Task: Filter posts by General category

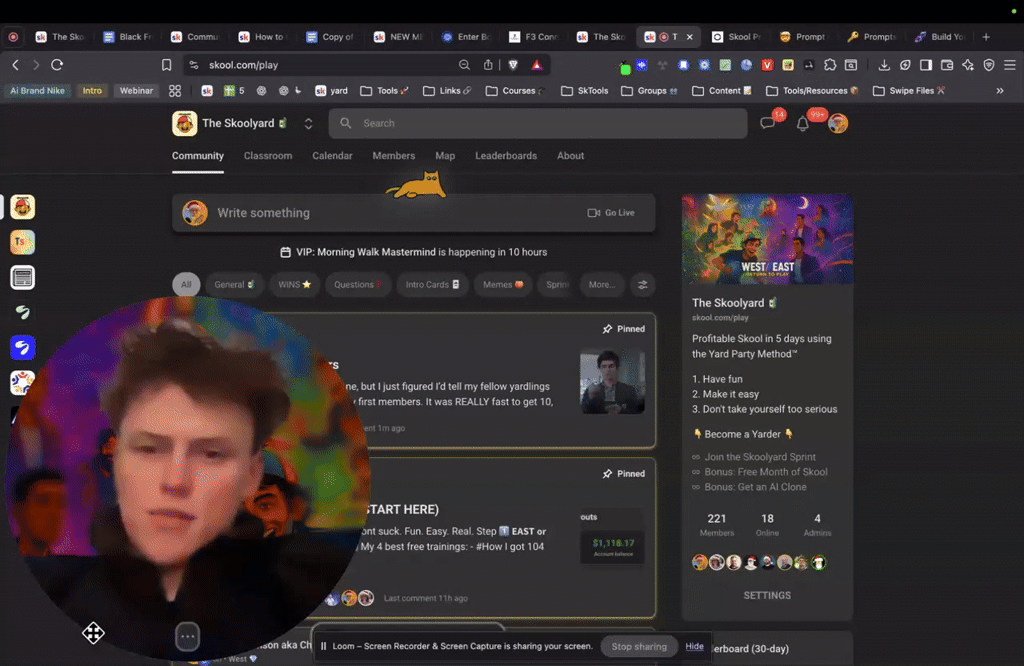Action: tap(234, 285)
